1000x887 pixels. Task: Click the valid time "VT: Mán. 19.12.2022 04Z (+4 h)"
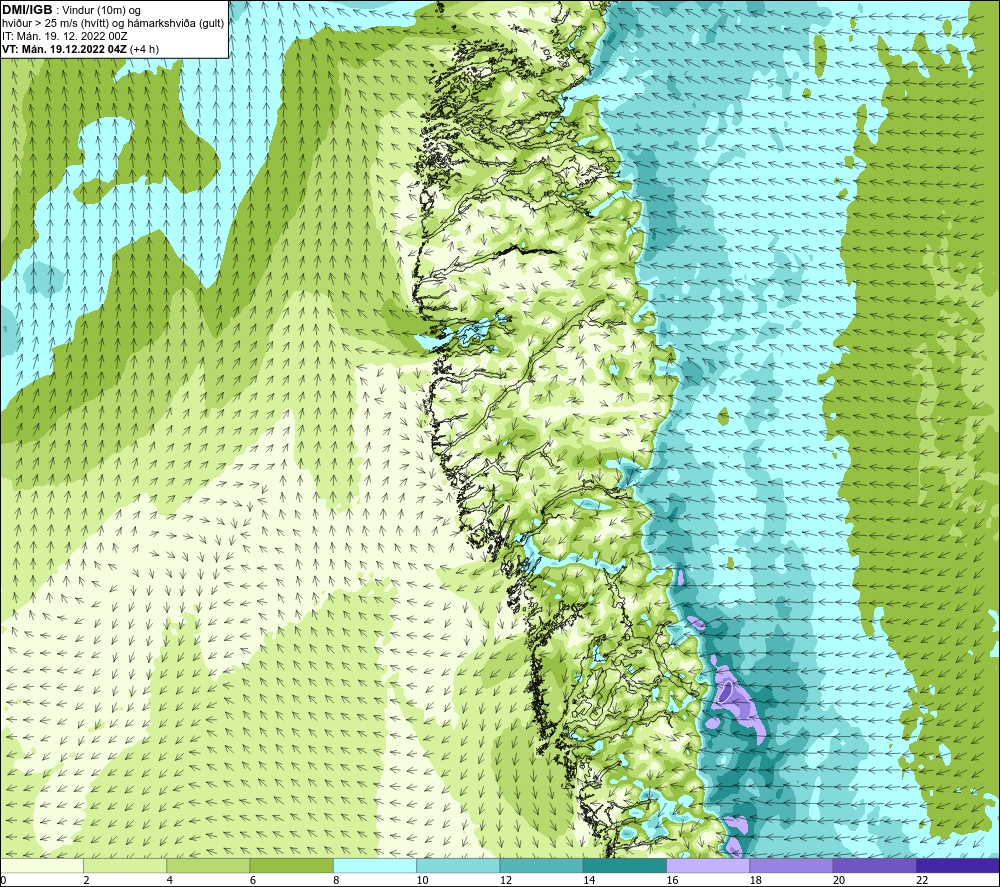80,49
